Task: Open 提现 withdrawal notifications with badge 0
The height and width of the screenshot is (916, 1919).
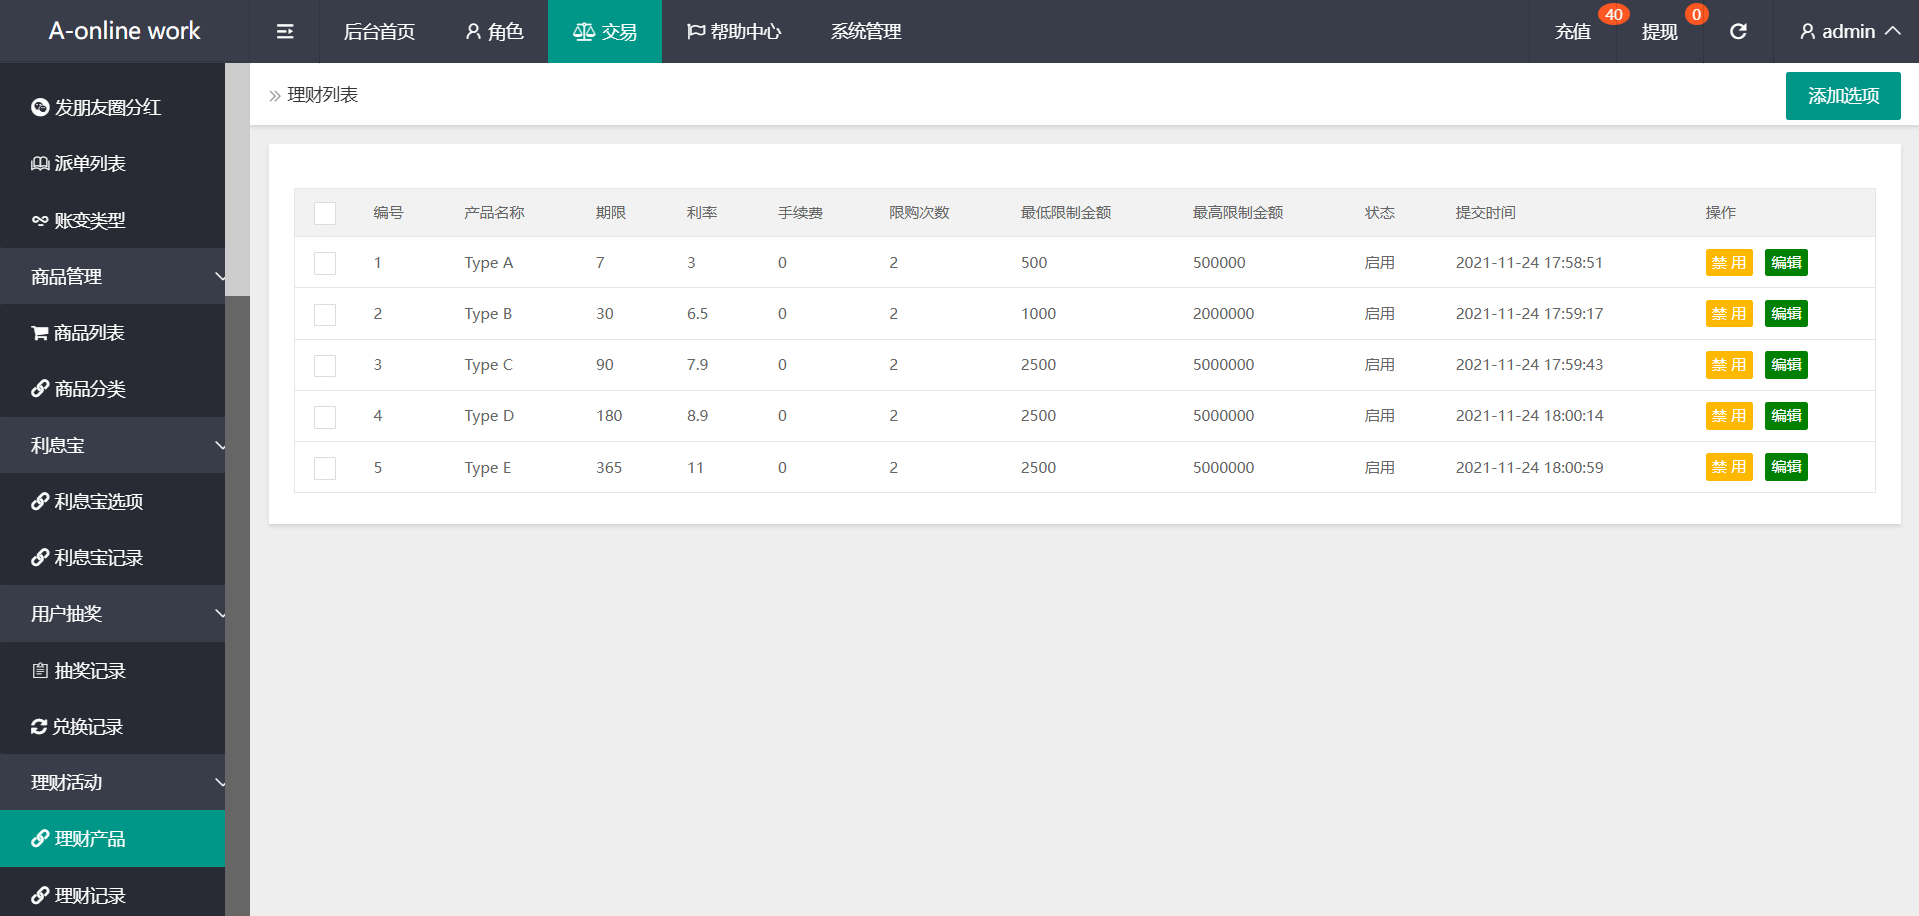Action: pos(1659,32)
